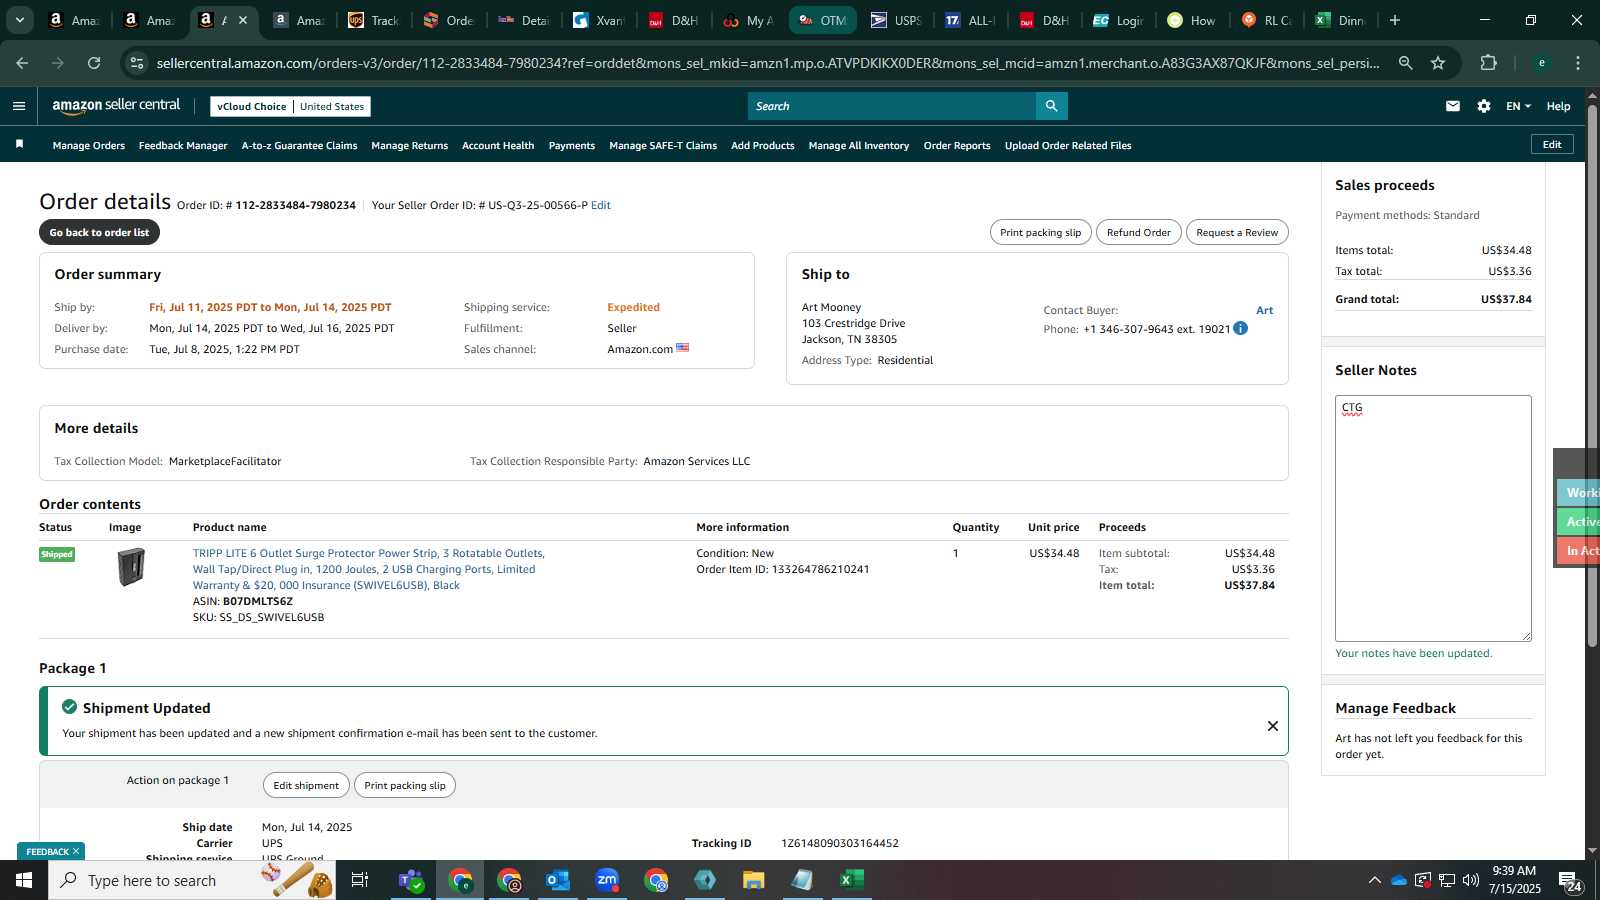The height and width of the screenshot is (900, 1600).
Task: Click top Print packing slip button
Action: pyautogui.click(x=1040, y=232)
